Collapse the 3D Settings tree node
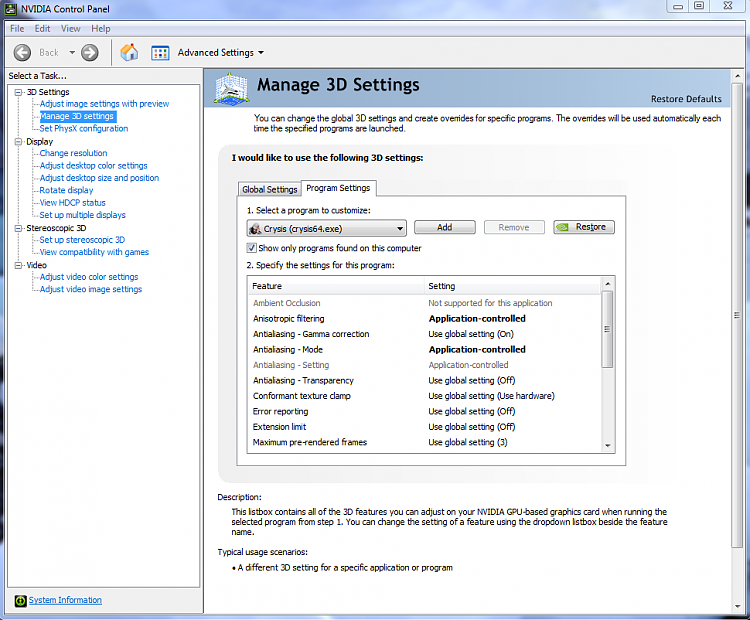The width and height of the screenshot is (750, 620). click(x=18, y=92)
